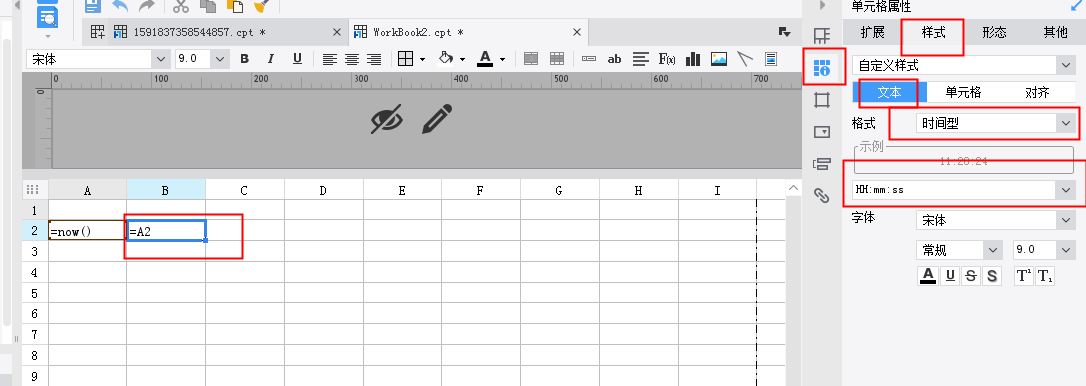Screen dimensions: 1086x386
Task: Click the cell borders grid icon
Action: (406, 59)
